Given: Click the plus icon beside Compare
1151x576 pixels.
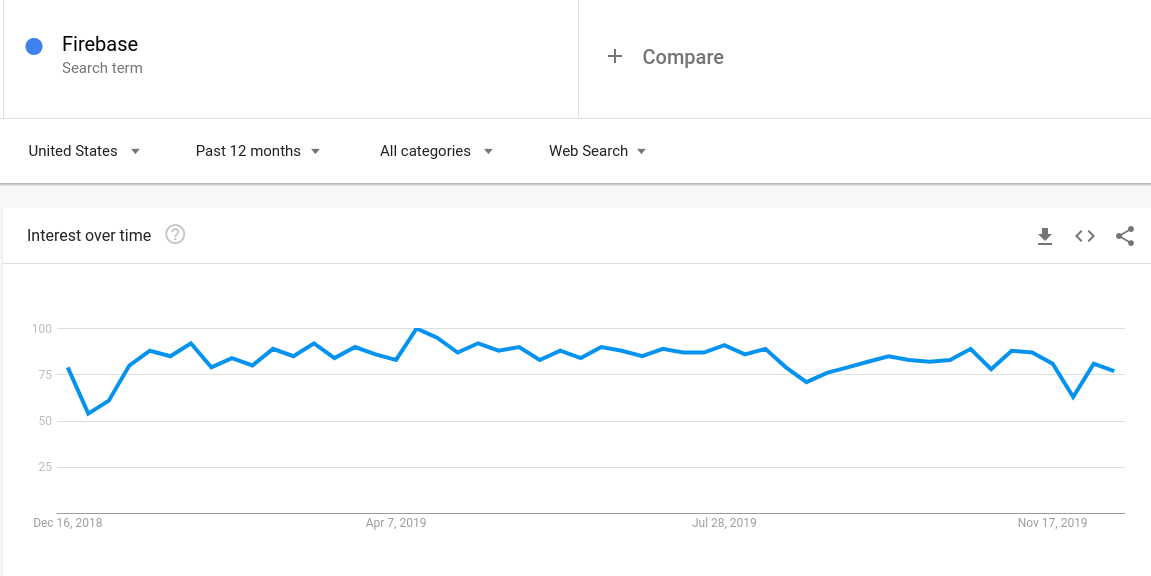Looking at the screenshot, I should [x=615, y=57].
